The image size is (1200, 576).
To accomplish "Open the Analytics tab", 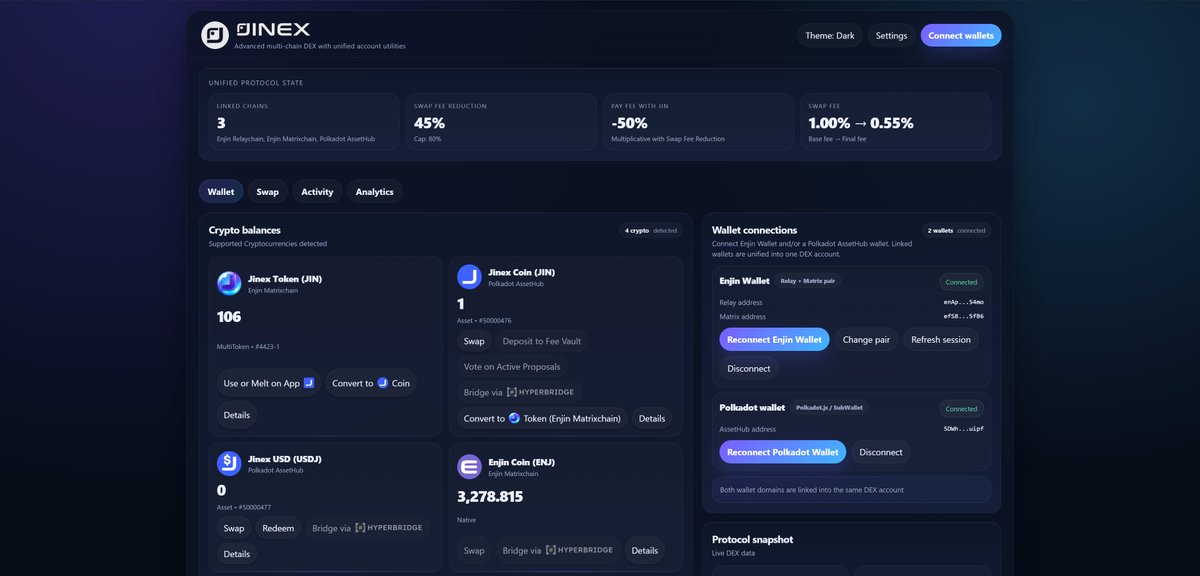I will (374, 191).
